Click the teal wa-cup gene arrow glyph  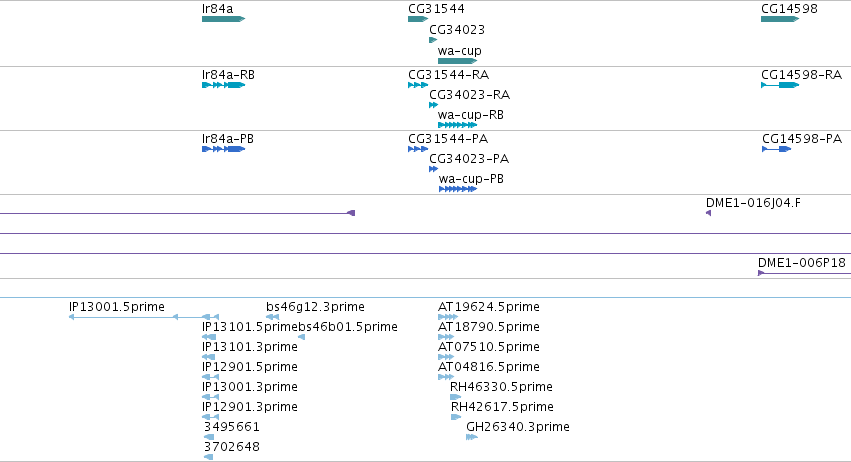(458, 61)
